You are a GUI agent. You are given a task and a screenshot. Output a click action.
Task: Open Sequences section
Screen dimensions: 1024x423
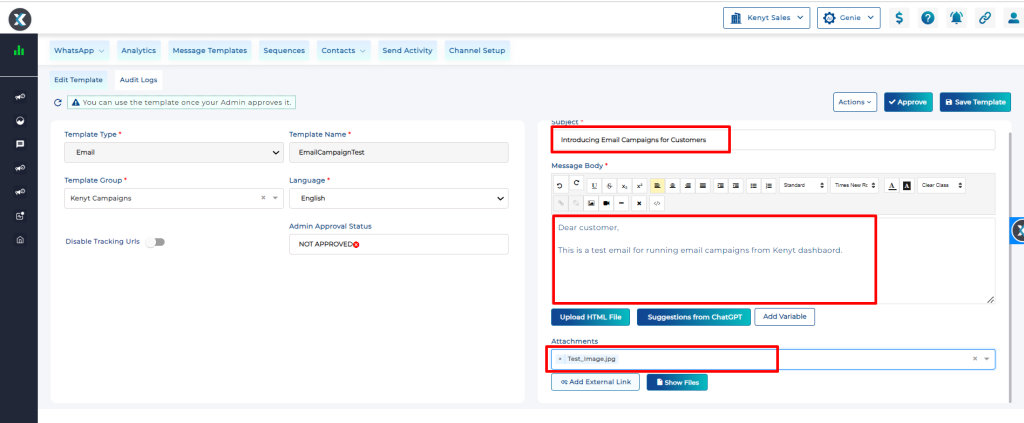click(284, 50)
